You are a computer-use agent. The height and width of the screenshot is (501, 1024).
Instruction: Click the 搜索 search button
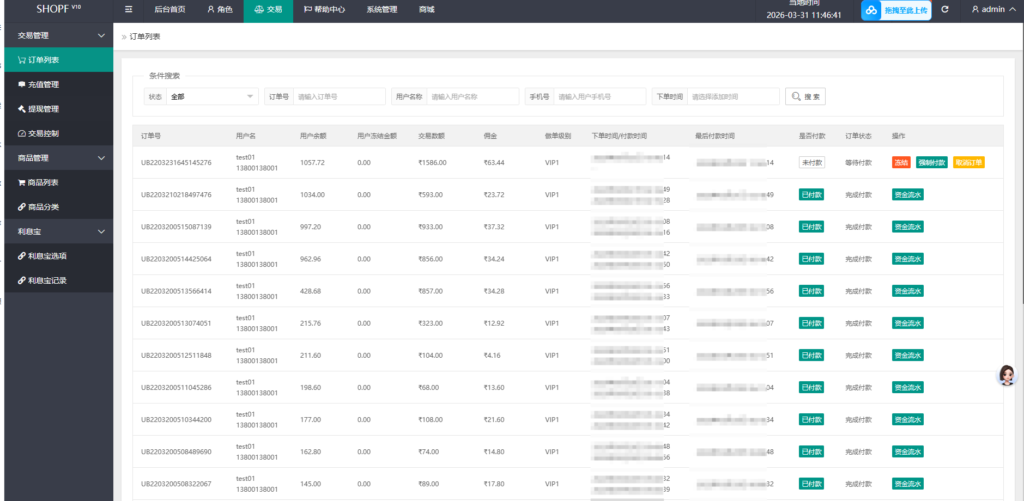click(807, 97)
